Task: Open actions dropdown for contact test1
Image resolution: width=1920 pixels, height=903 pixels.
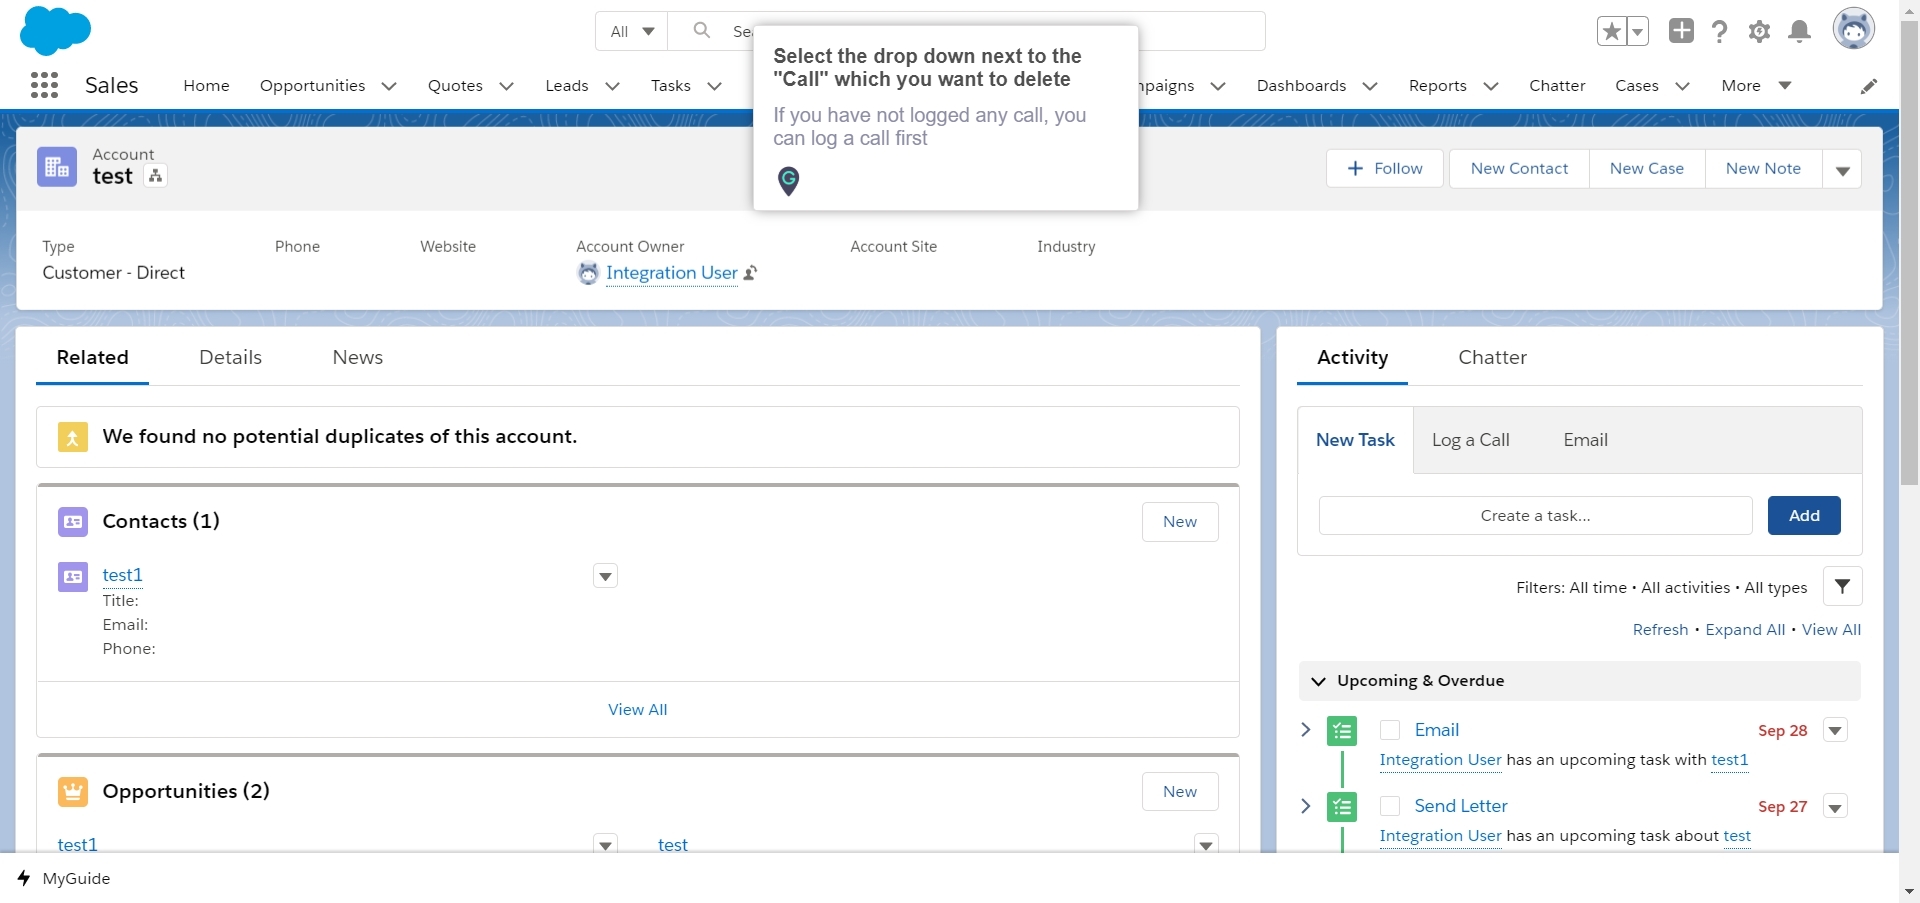Action: [605, 576]
